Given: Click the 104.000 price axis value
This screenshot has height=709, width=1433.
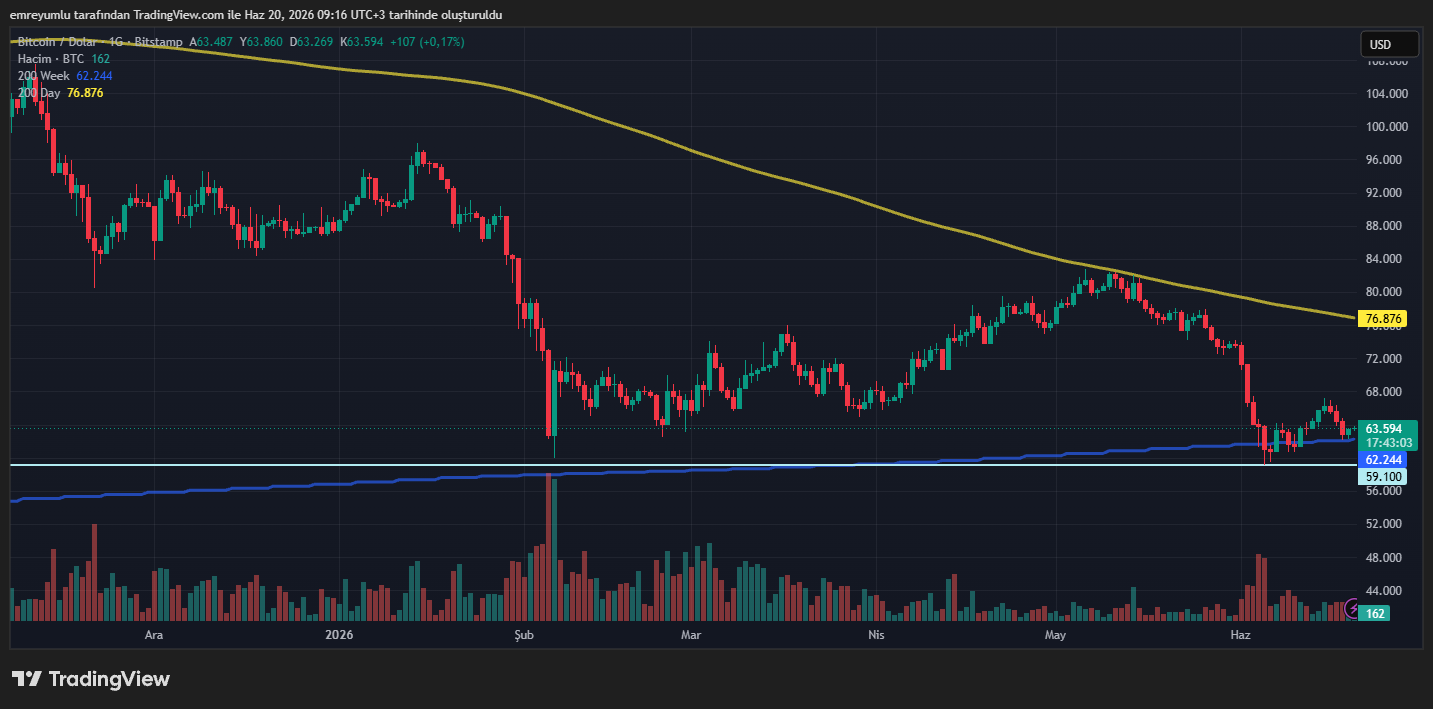Looking at the screenshot, I should [x=1386, y=94].
